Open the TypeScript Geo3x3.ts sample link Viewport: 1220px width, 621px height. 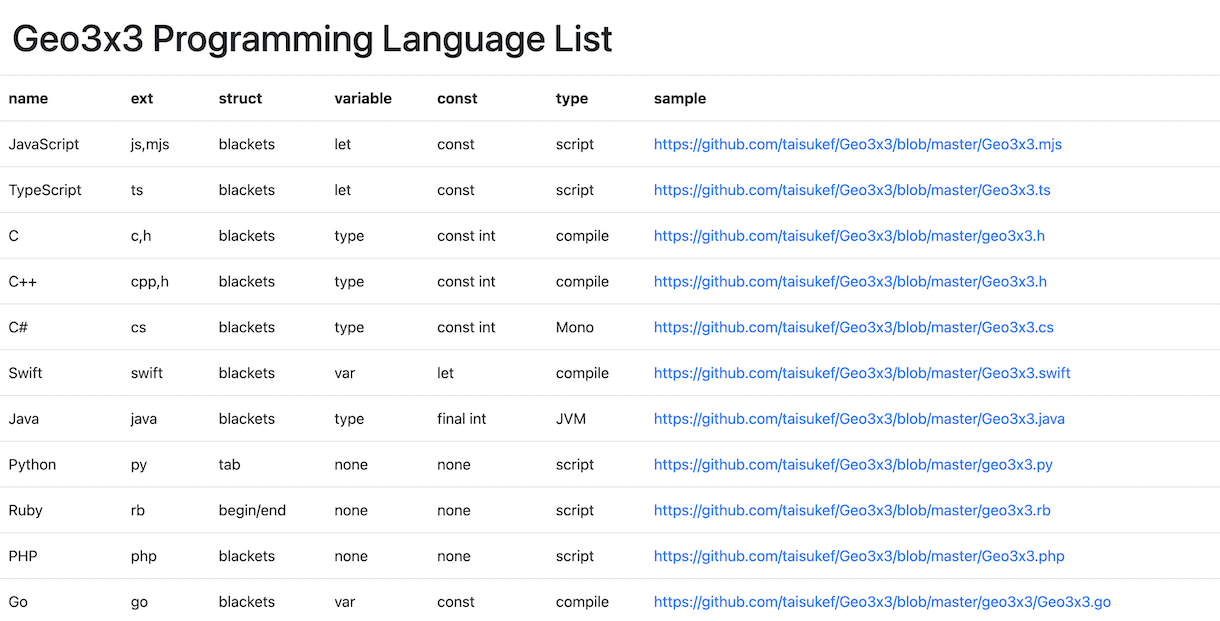(850, 190)
